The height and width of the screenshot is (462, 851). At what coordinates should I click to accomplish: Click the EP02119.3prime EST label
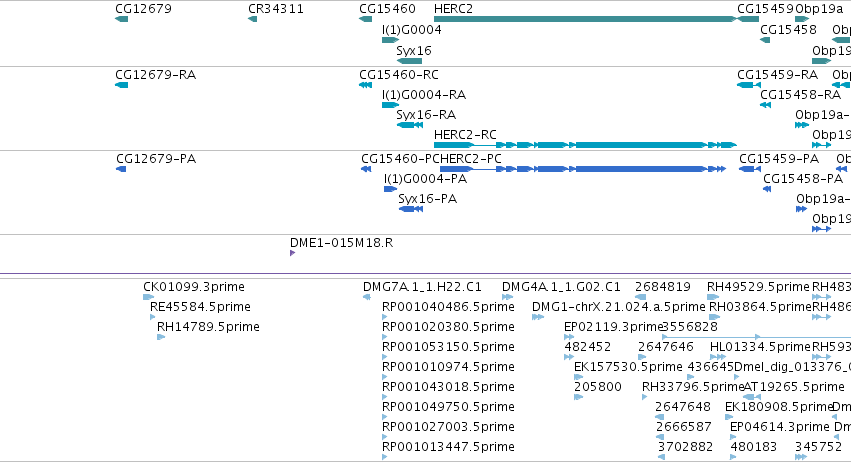point(614,327)
